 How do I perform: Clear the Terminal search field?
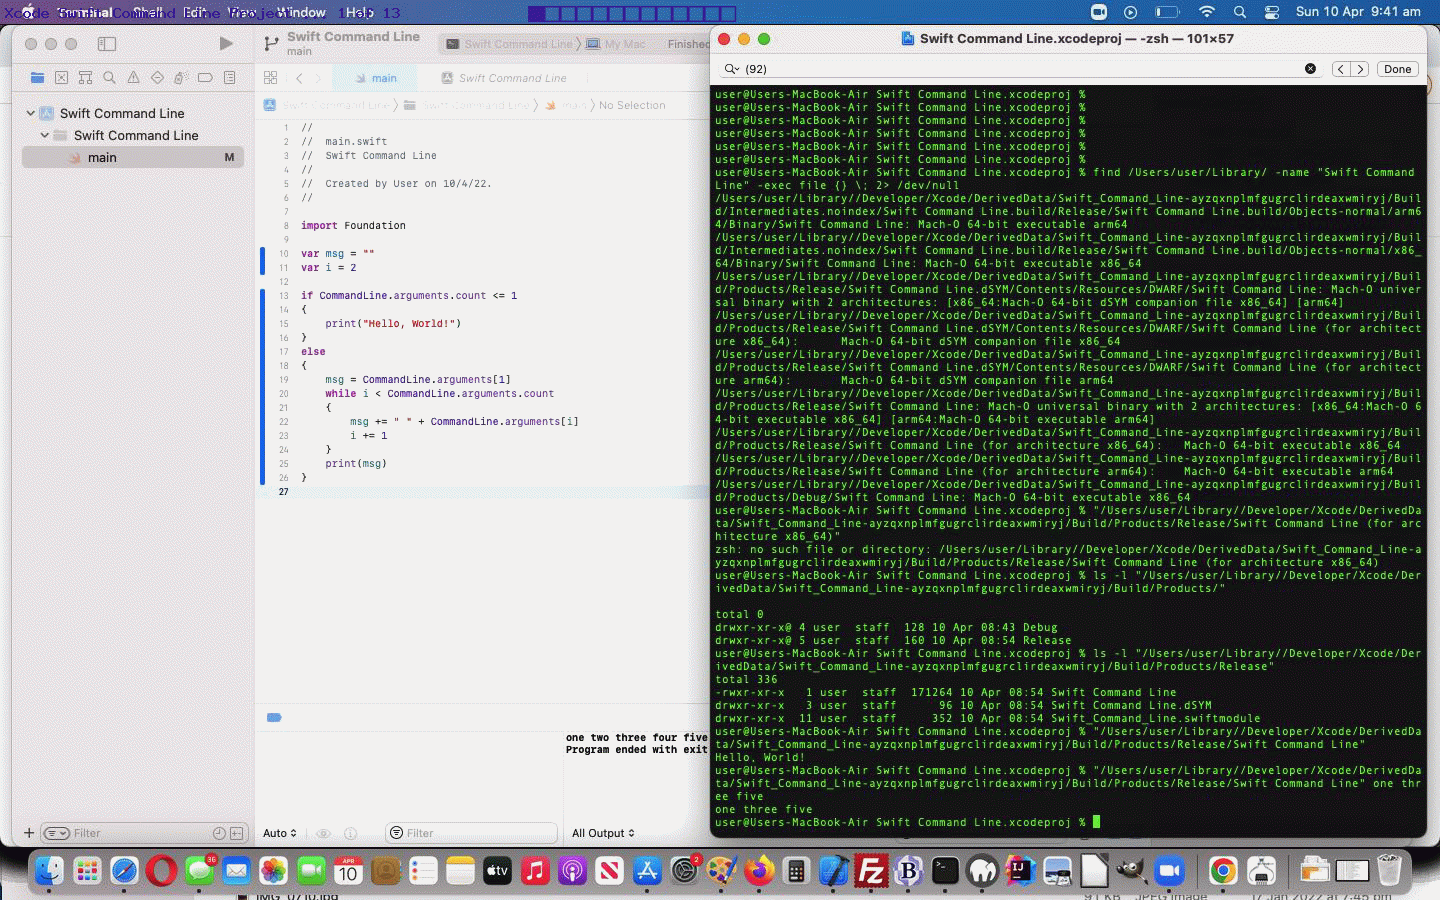point(1310,69)
